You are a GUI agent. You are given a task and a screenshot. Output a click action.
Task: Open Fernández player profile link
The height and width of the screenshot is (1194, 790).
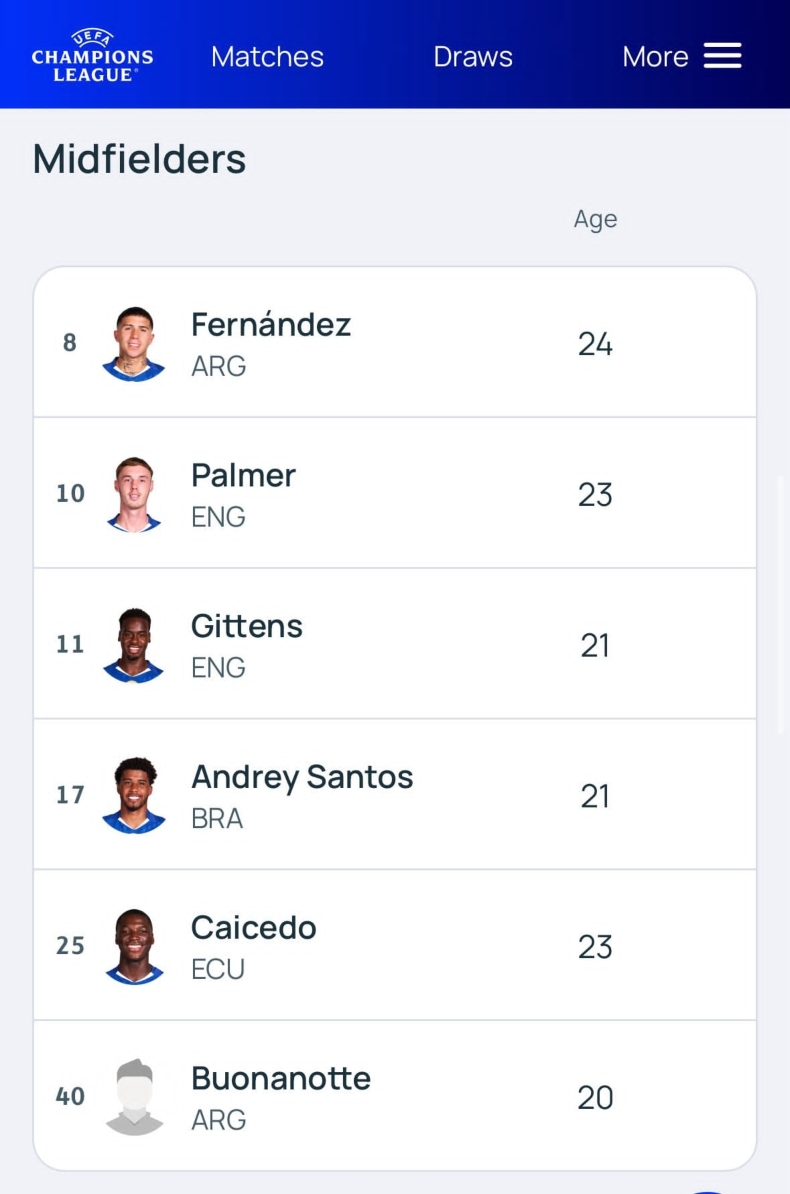[271, 325]
